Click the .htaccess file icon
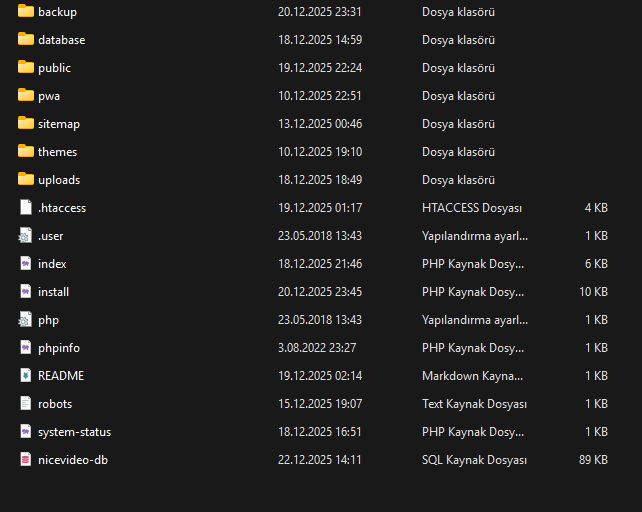The height and width of the screenshot is (512, 642). tap(26, 208)
